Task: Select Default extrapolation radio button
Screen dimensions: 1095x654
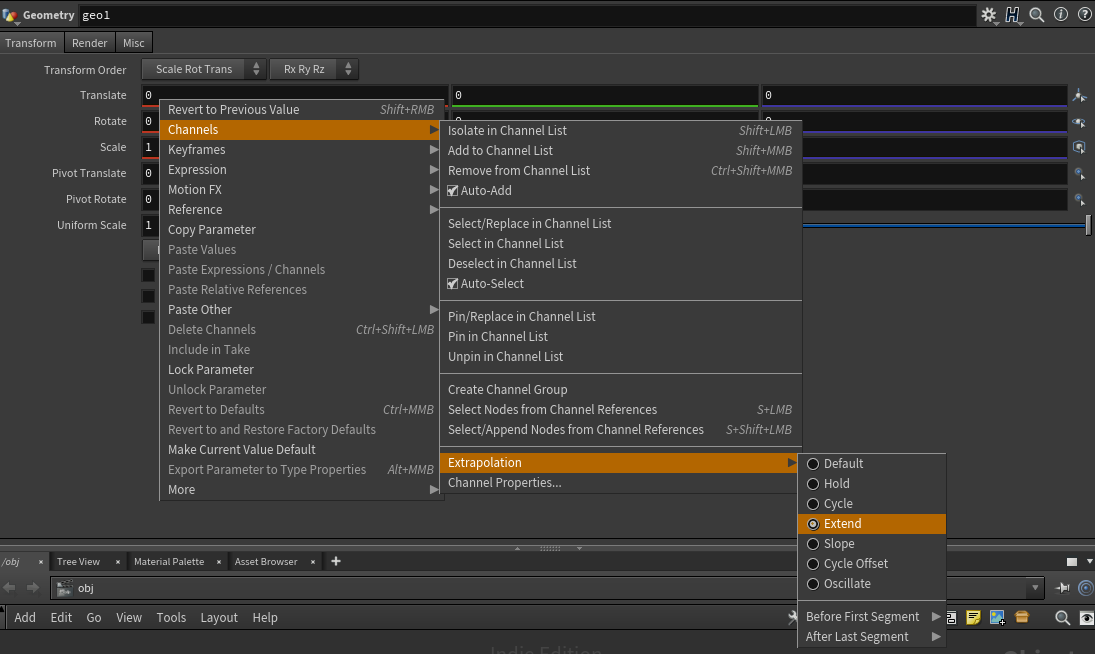Action: click(813, 464)
